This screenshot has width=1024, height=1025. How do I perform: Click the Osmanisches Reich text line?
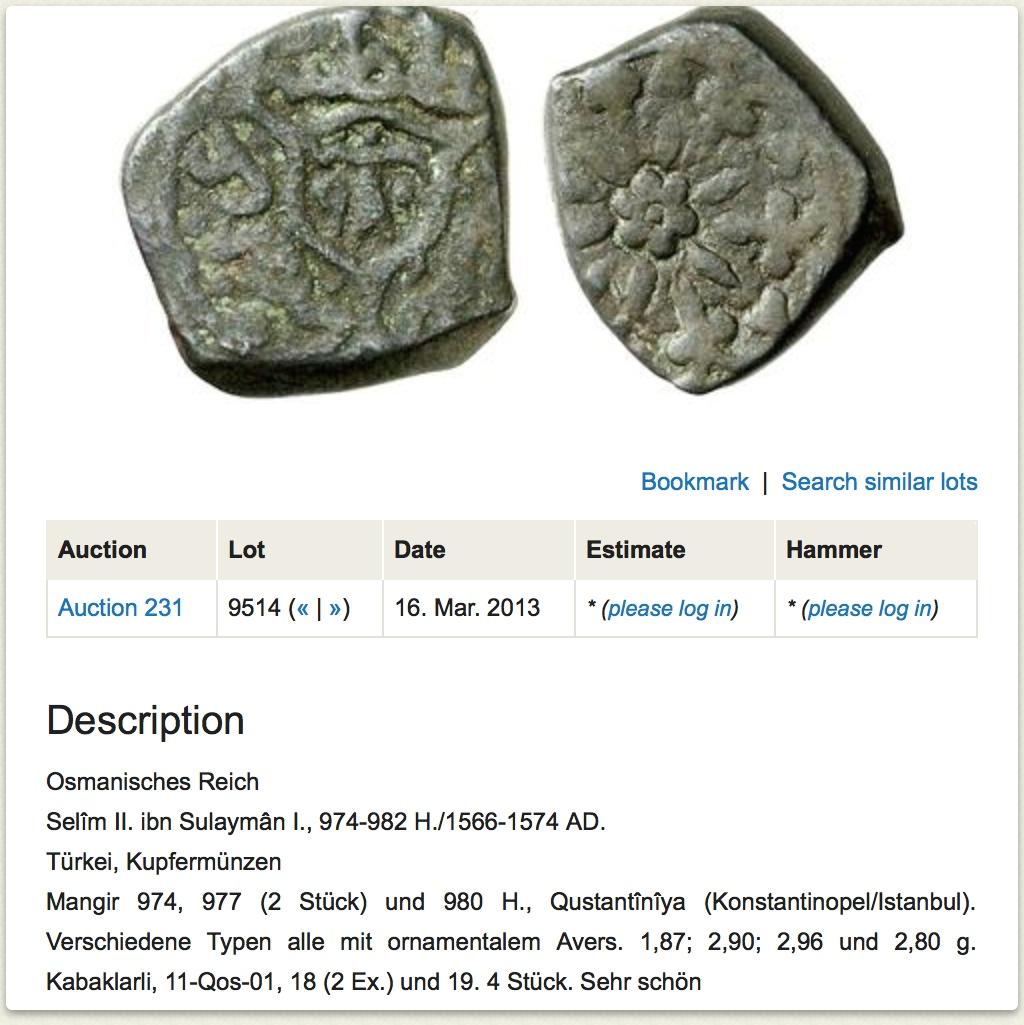tap(152, 782)
